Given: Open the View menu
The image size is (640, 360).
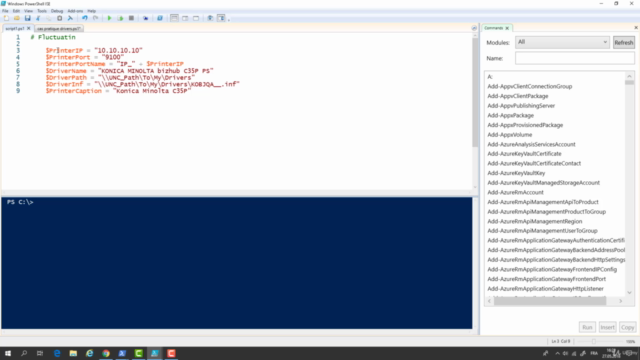Looking at the screenshot, I should click(x=28, y=11).
